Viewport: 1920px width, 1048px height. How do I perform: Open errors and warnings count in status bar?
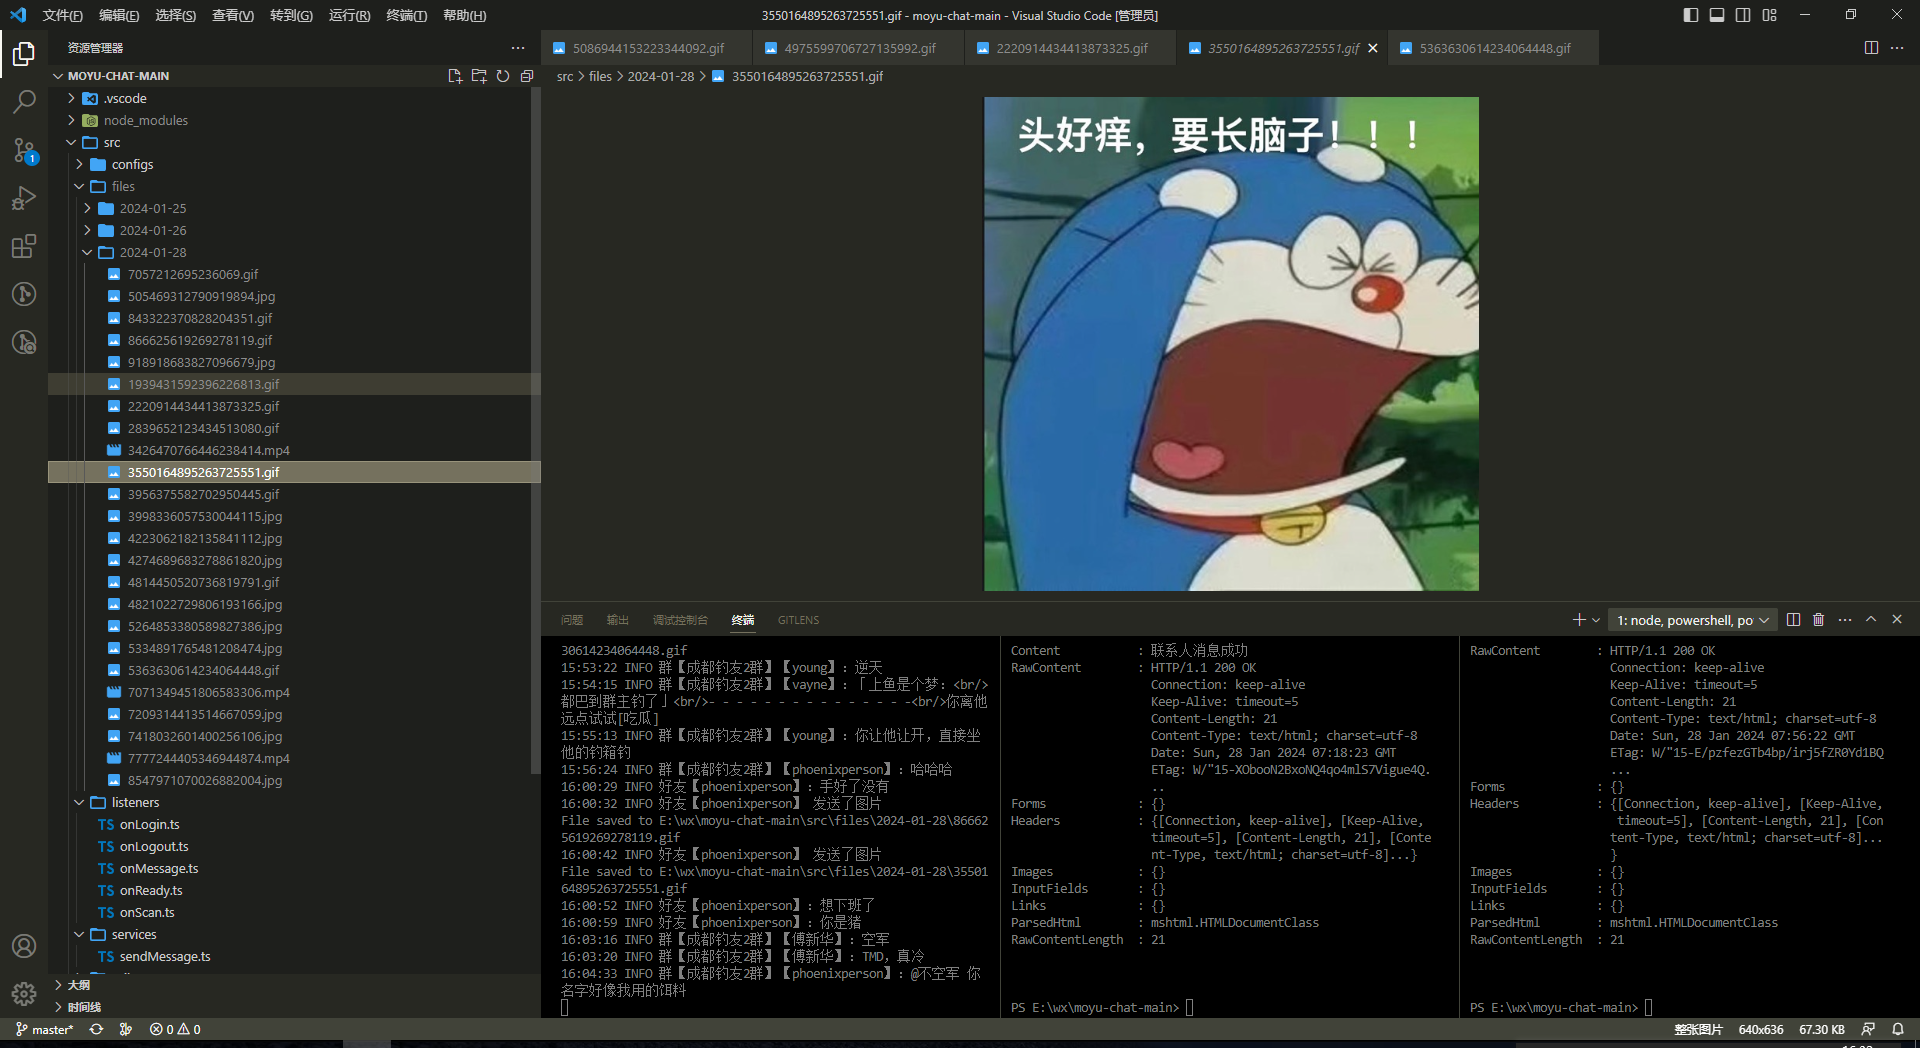(x=175, y=1029)
